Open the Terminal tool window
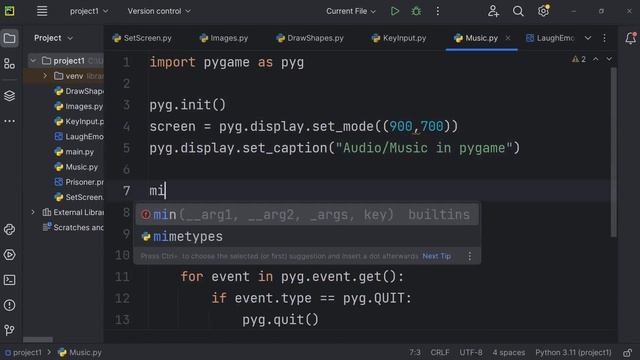Image resolution: width=640 pixels, height=360 pixels. tap(9, 280)
